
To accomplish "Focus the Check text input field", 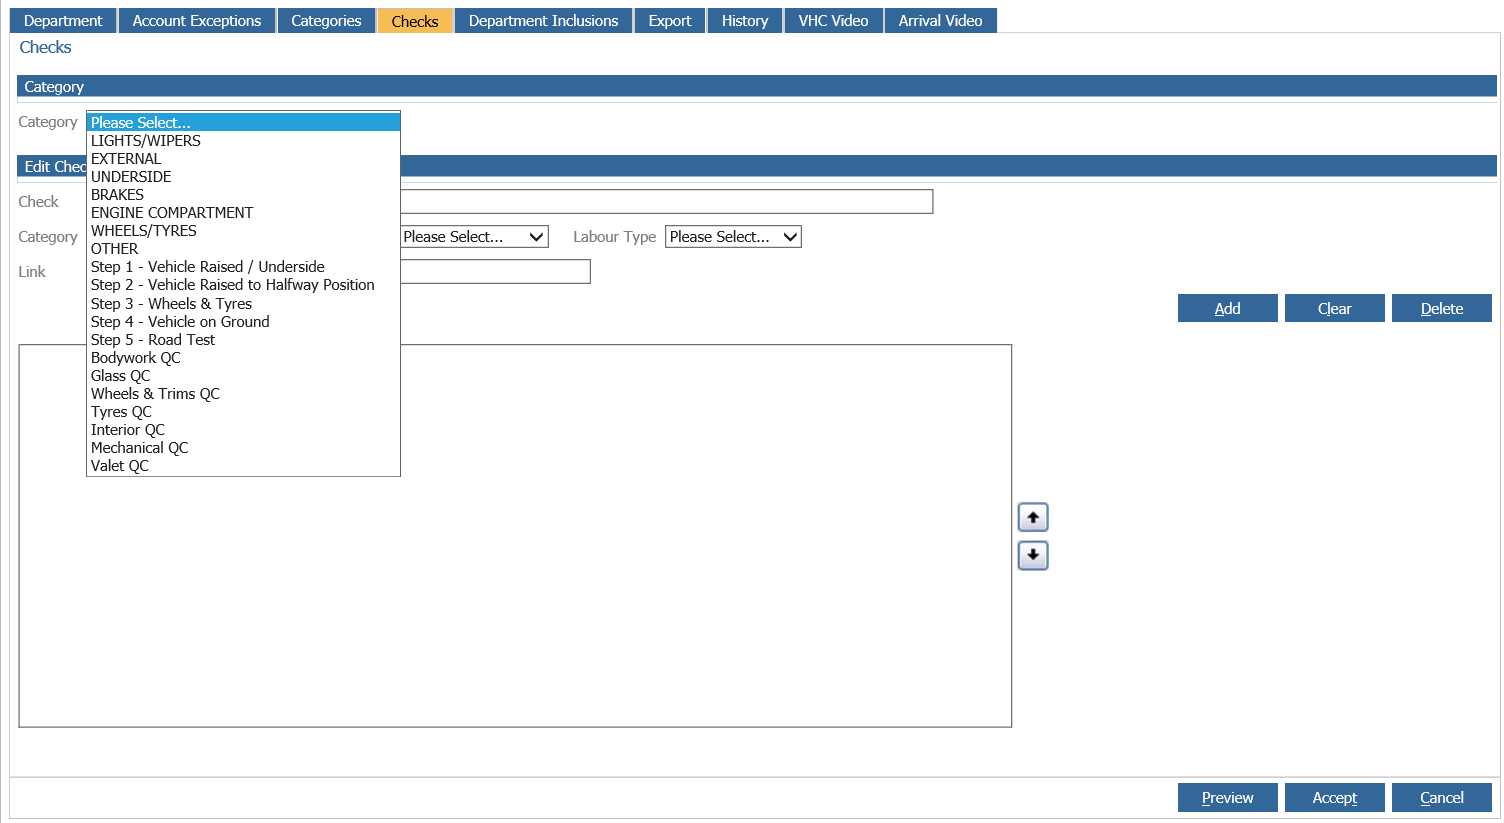I will tap(666, 202).
